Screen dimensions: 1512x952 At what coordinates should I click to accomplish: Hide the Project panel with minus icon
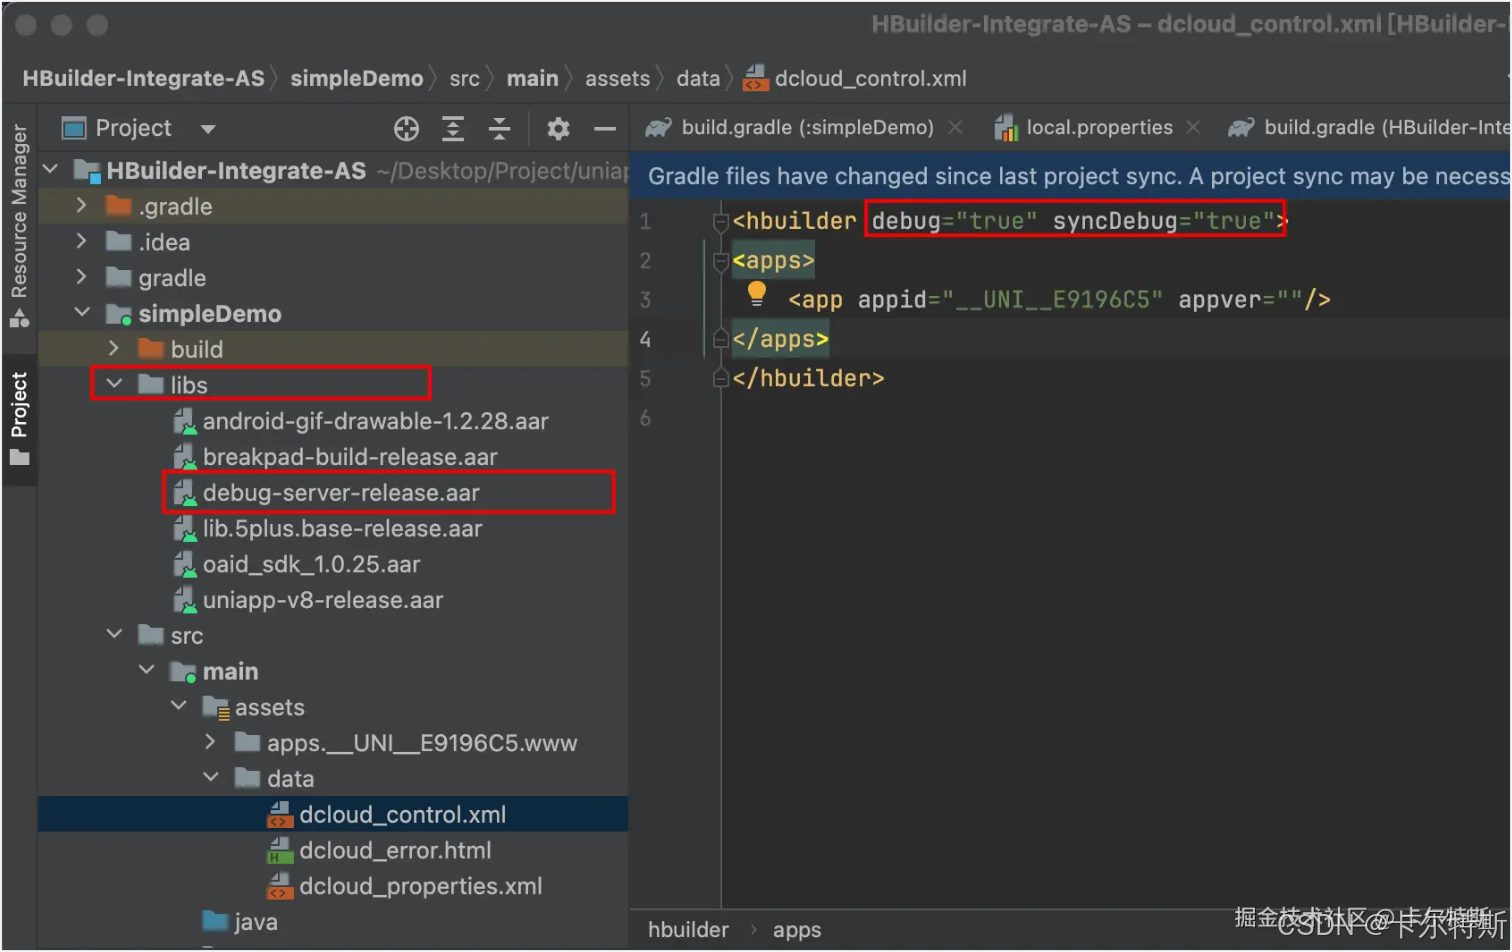(605, 128)
